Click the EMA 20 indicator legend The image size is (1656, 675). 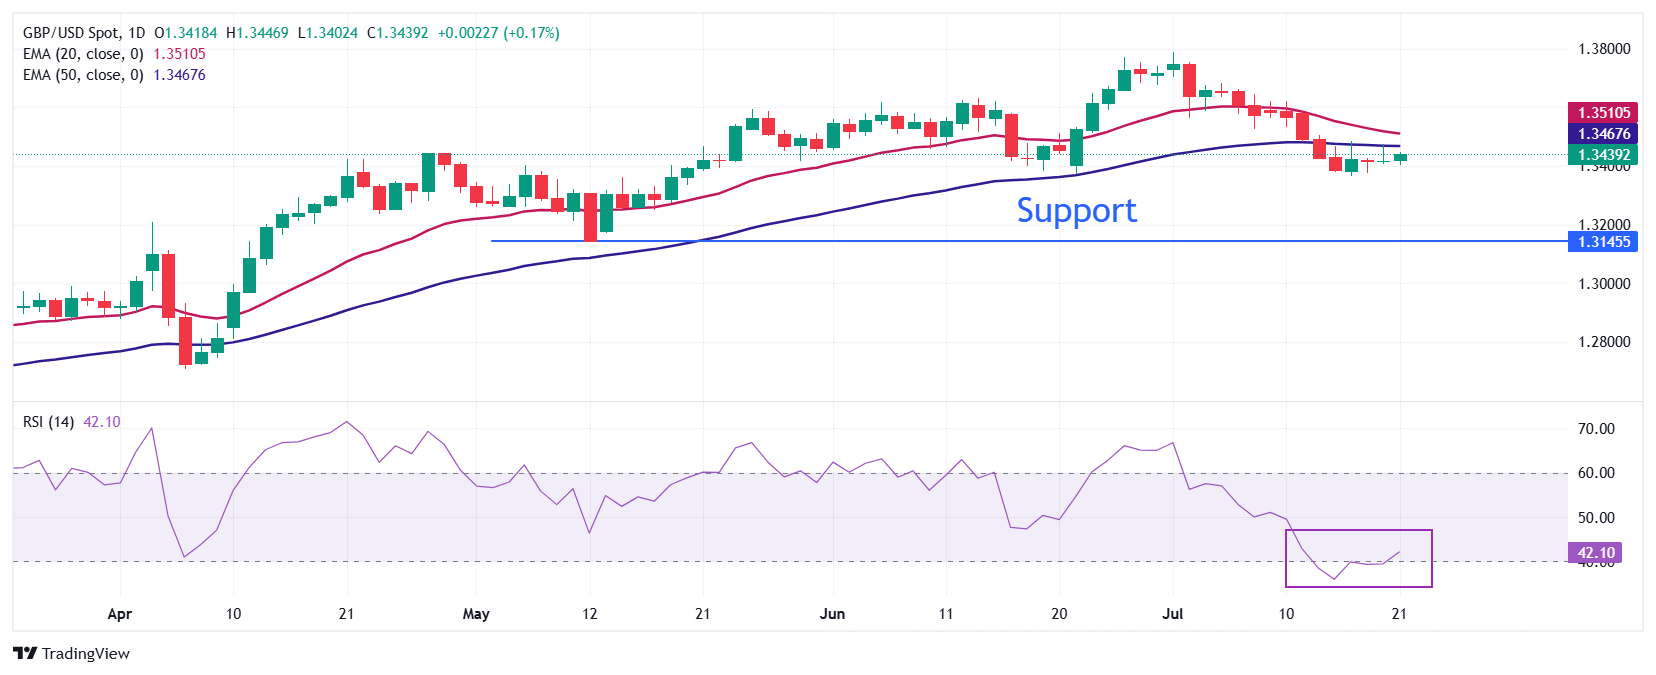pyautogui.click(x=83, y=54)
